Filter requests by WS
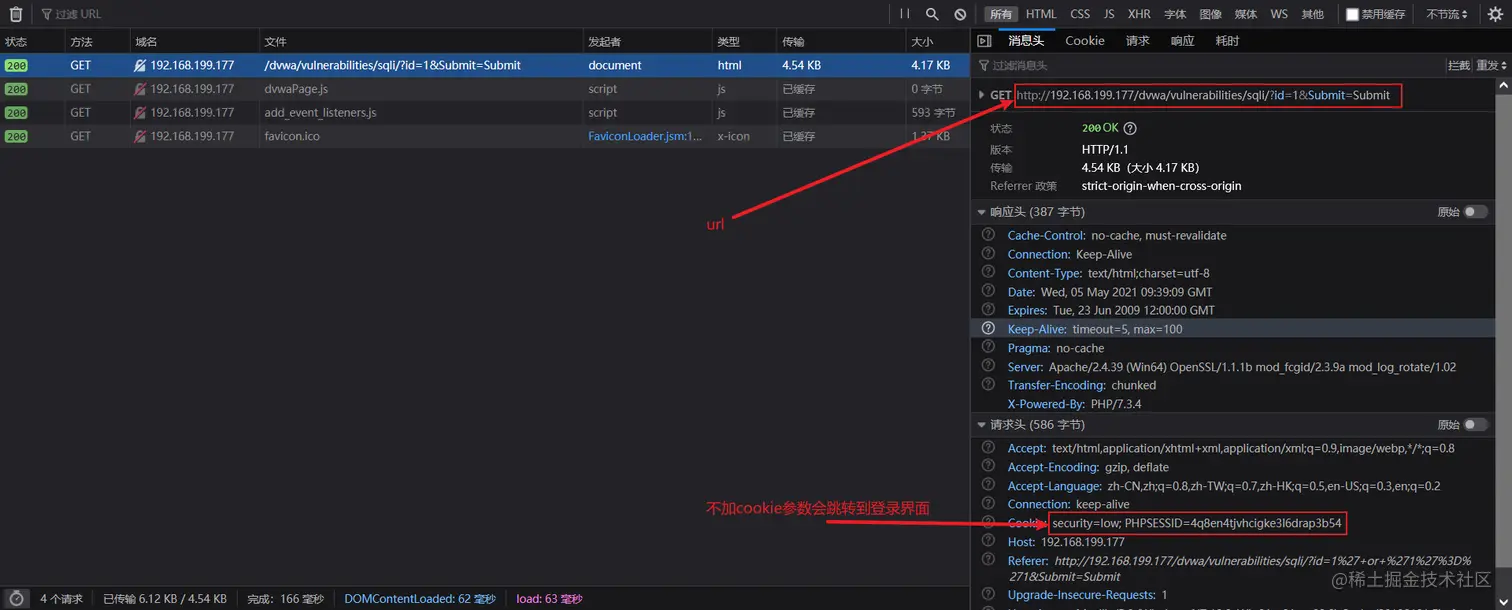1512x610 pixels. pos(1279,14)
